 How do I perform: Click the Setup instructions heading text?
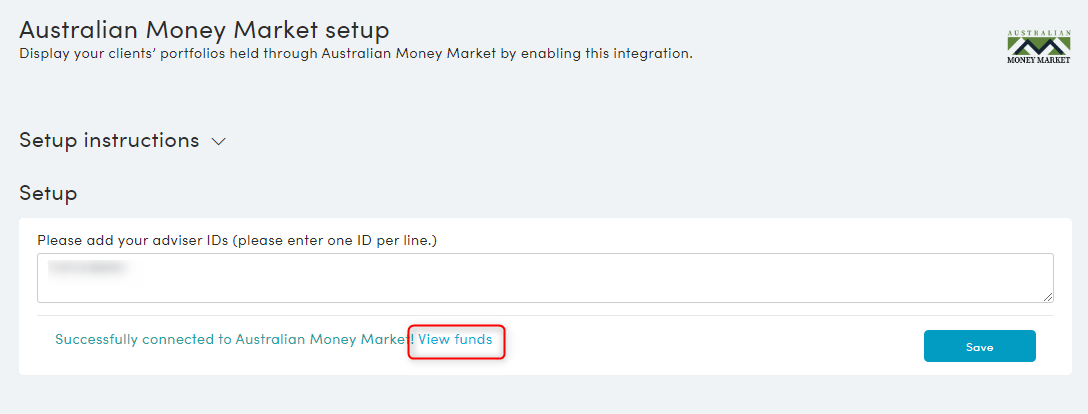[x=109, y=140]
